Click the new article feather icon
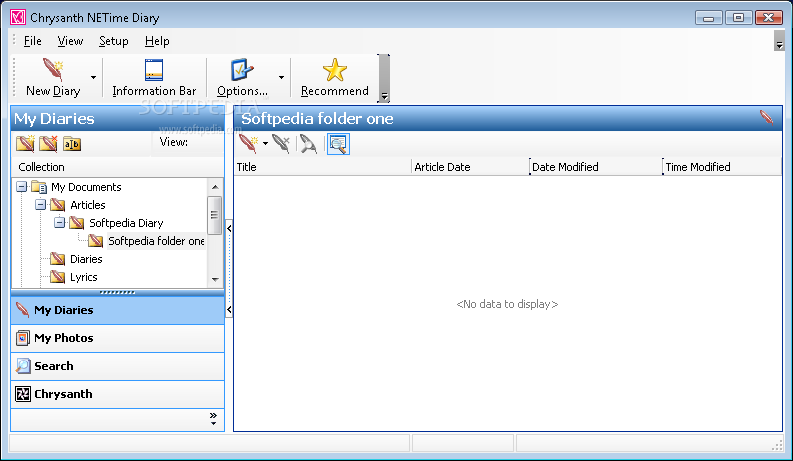Image resolution: width=793 pixels, height=461 pixels. click(248, 144)
